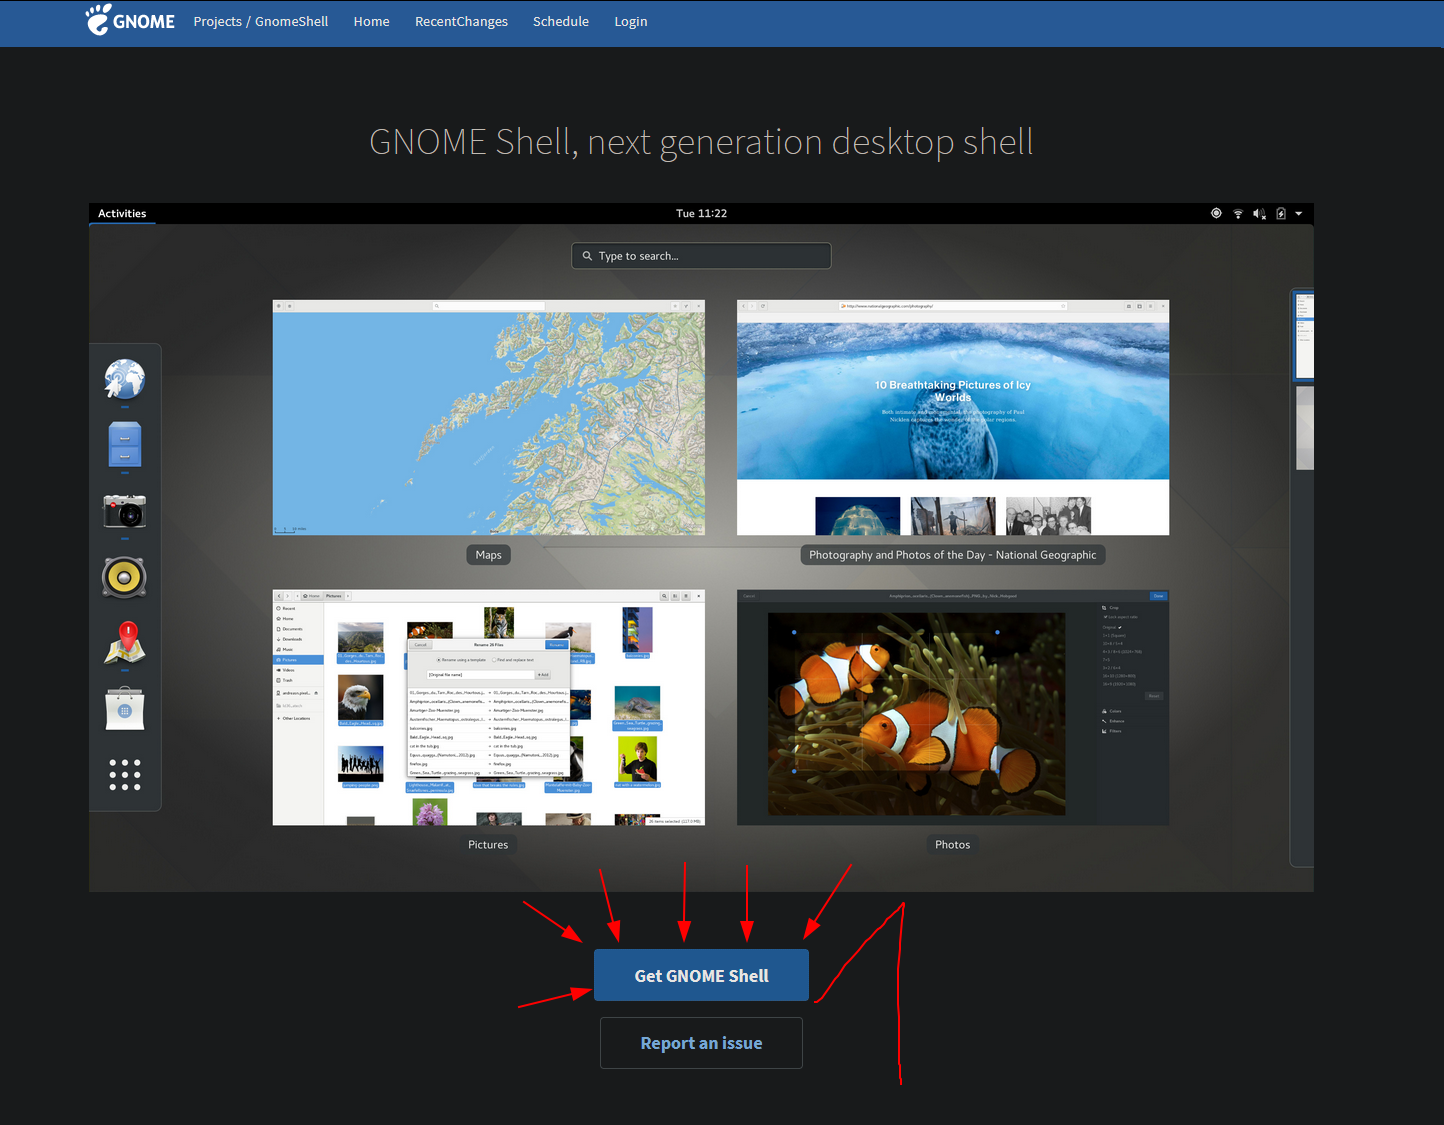Click the Pictures window caption
Screen dimensions: 1444x1125
coord(488,845)
